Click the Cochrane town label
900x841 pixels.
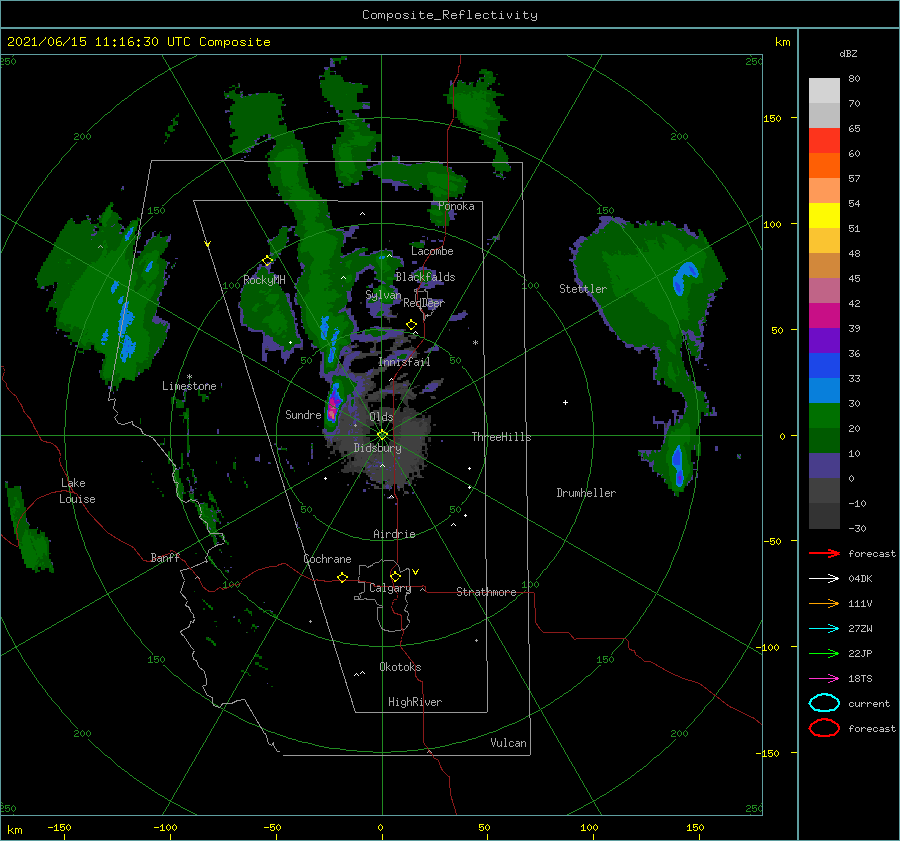click(x=327, y=559)
